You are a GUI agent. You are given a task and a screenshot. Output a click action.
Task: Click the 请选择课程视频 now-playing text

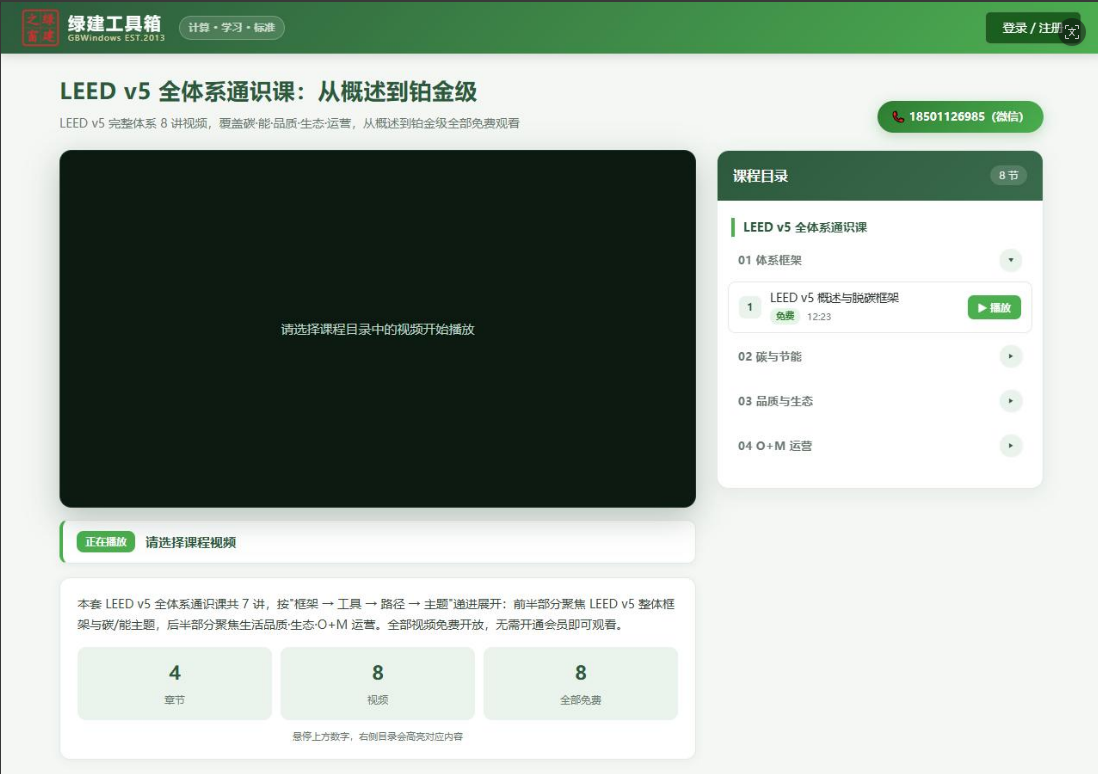pyautogui.click(x=190, y=542)
